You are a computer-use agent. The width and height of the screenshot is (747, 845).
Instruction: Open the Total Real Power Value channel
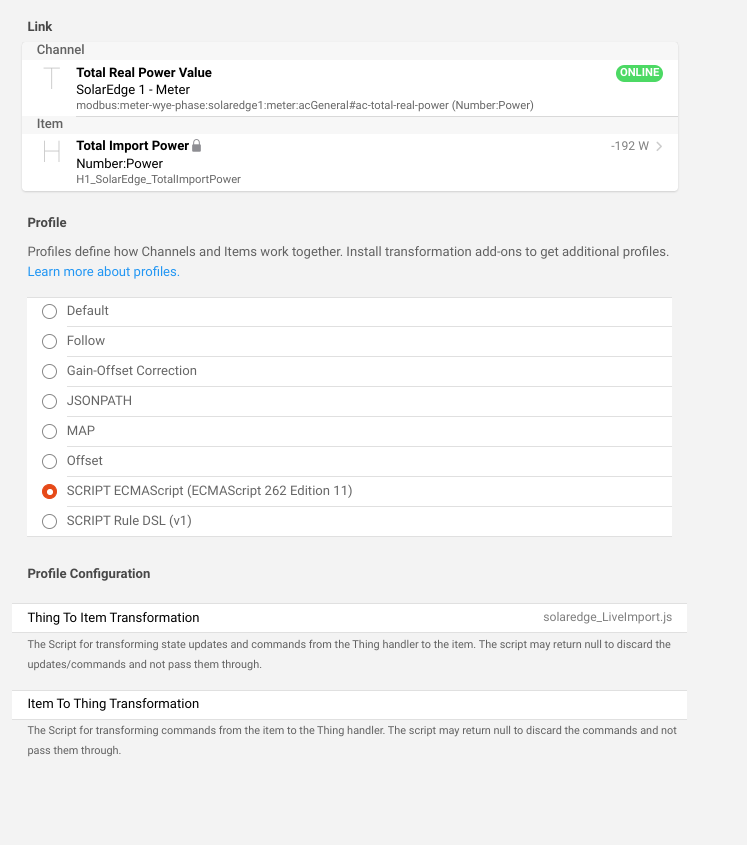[144, 73]
